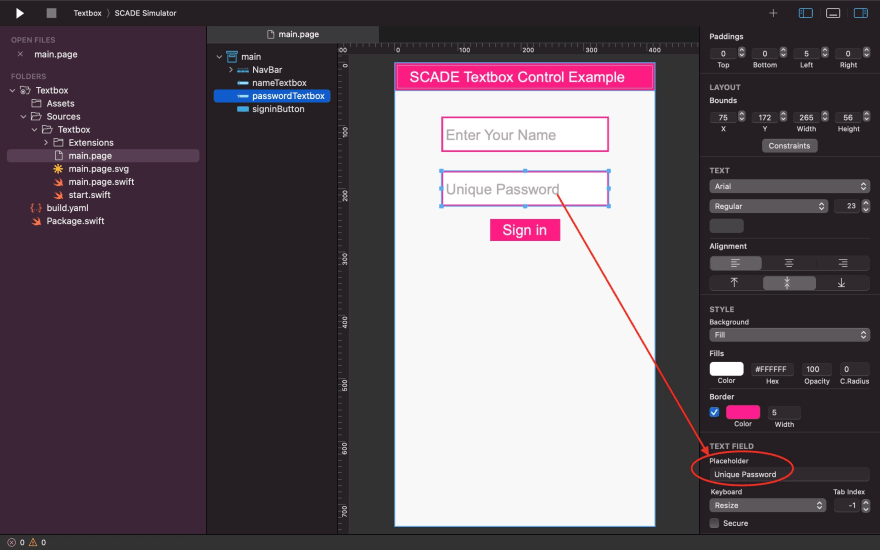Screen dimensions: 880x550
Task: Open Package.swift file
Action: point(75,221)
